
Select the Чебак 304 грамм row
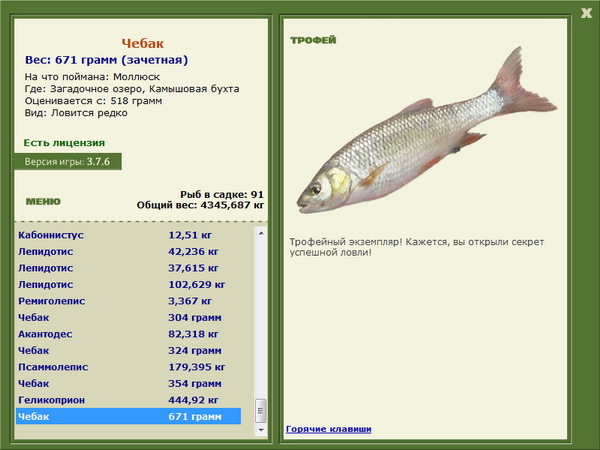pos(129,317)
